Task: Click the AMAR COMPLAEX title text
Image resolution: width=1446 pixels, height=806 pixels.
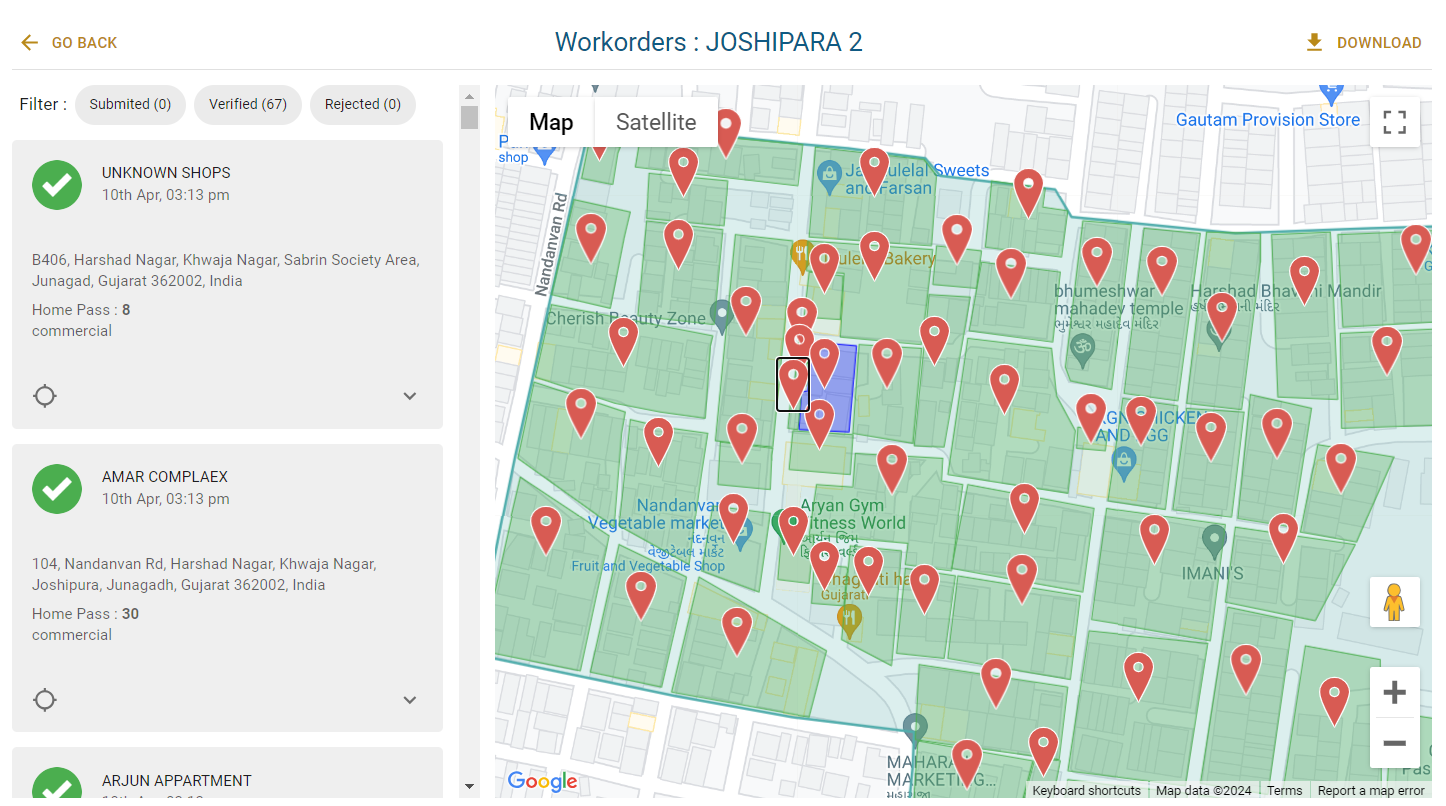Action: click(165, 477)
